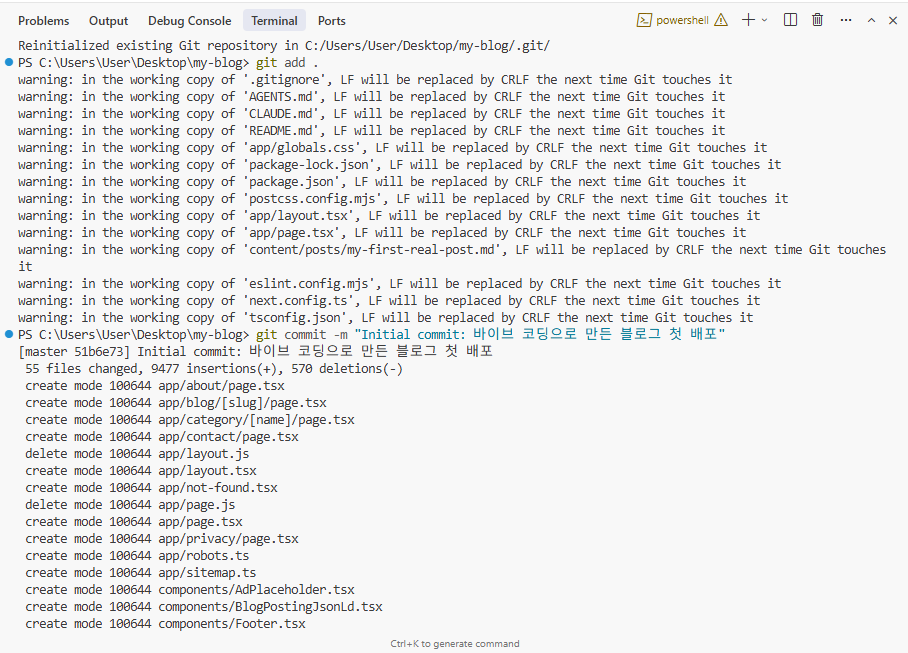Image resolution: width=908 pixels, height=653 pixels.
Task: Maximize the panel using the up chevron
Action: tap(870, 20)
